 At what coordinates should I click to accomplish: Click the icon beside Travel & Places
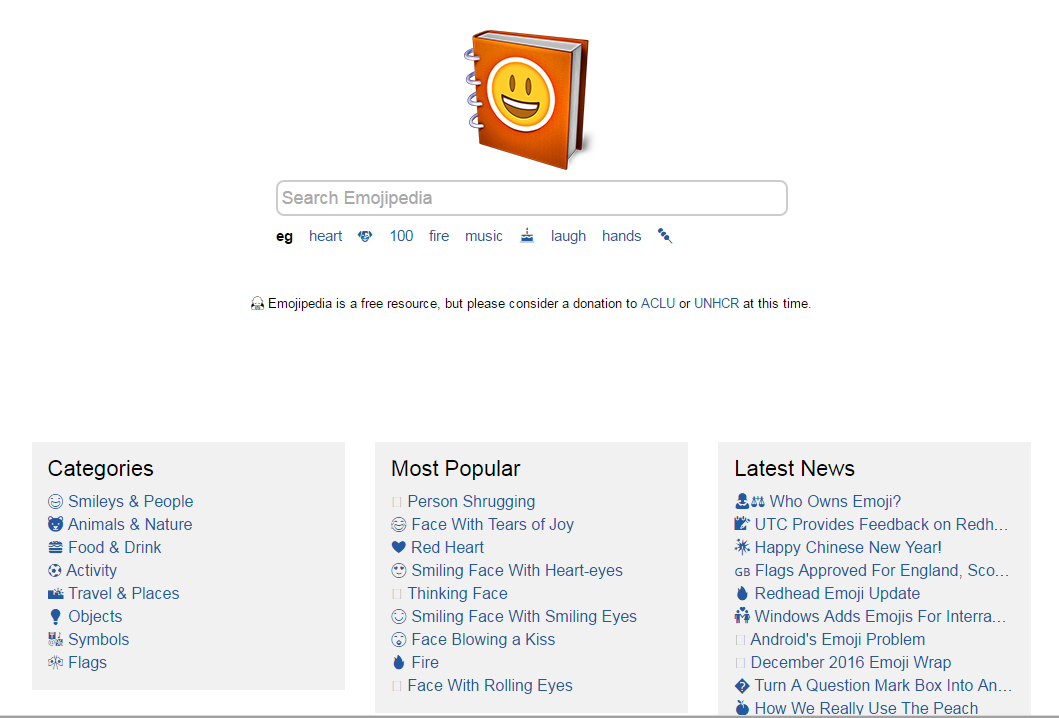coord(55,594)
